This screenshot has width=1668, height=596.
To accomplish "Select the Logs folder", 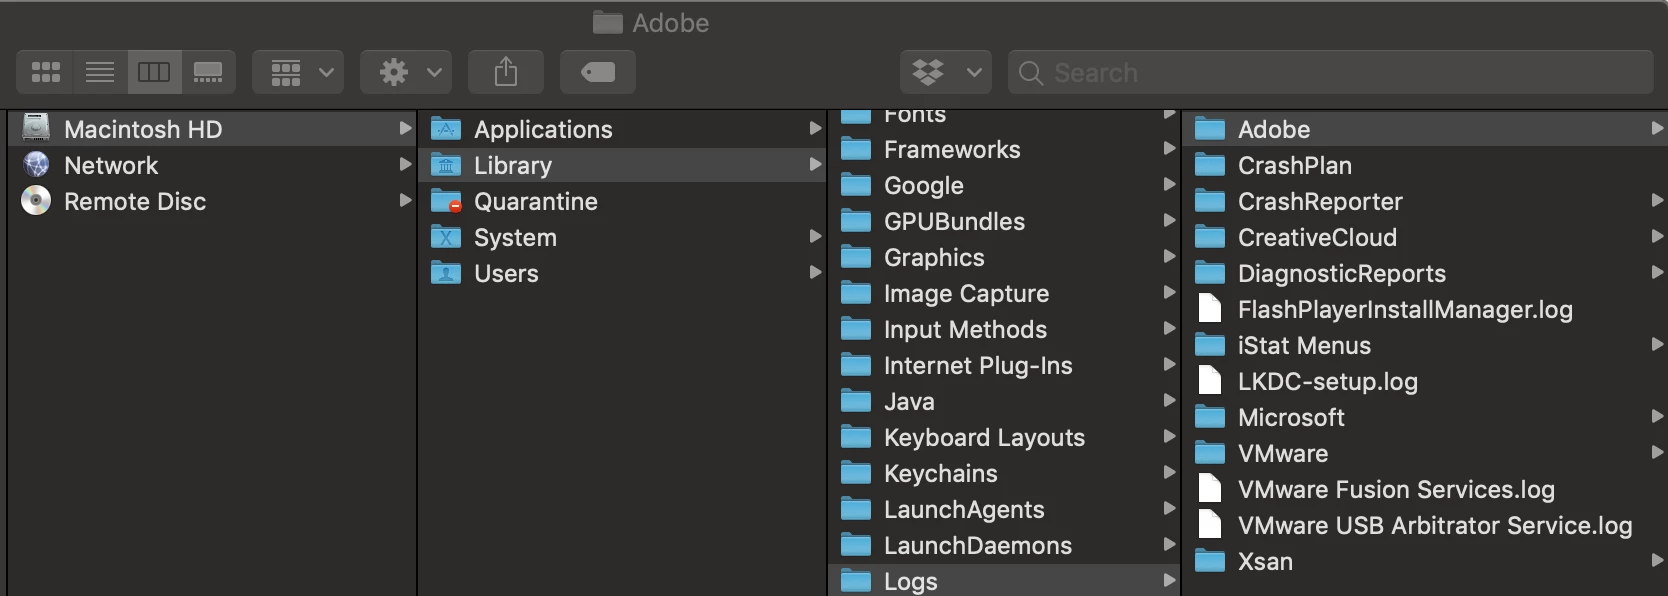I will (1004, 580).
